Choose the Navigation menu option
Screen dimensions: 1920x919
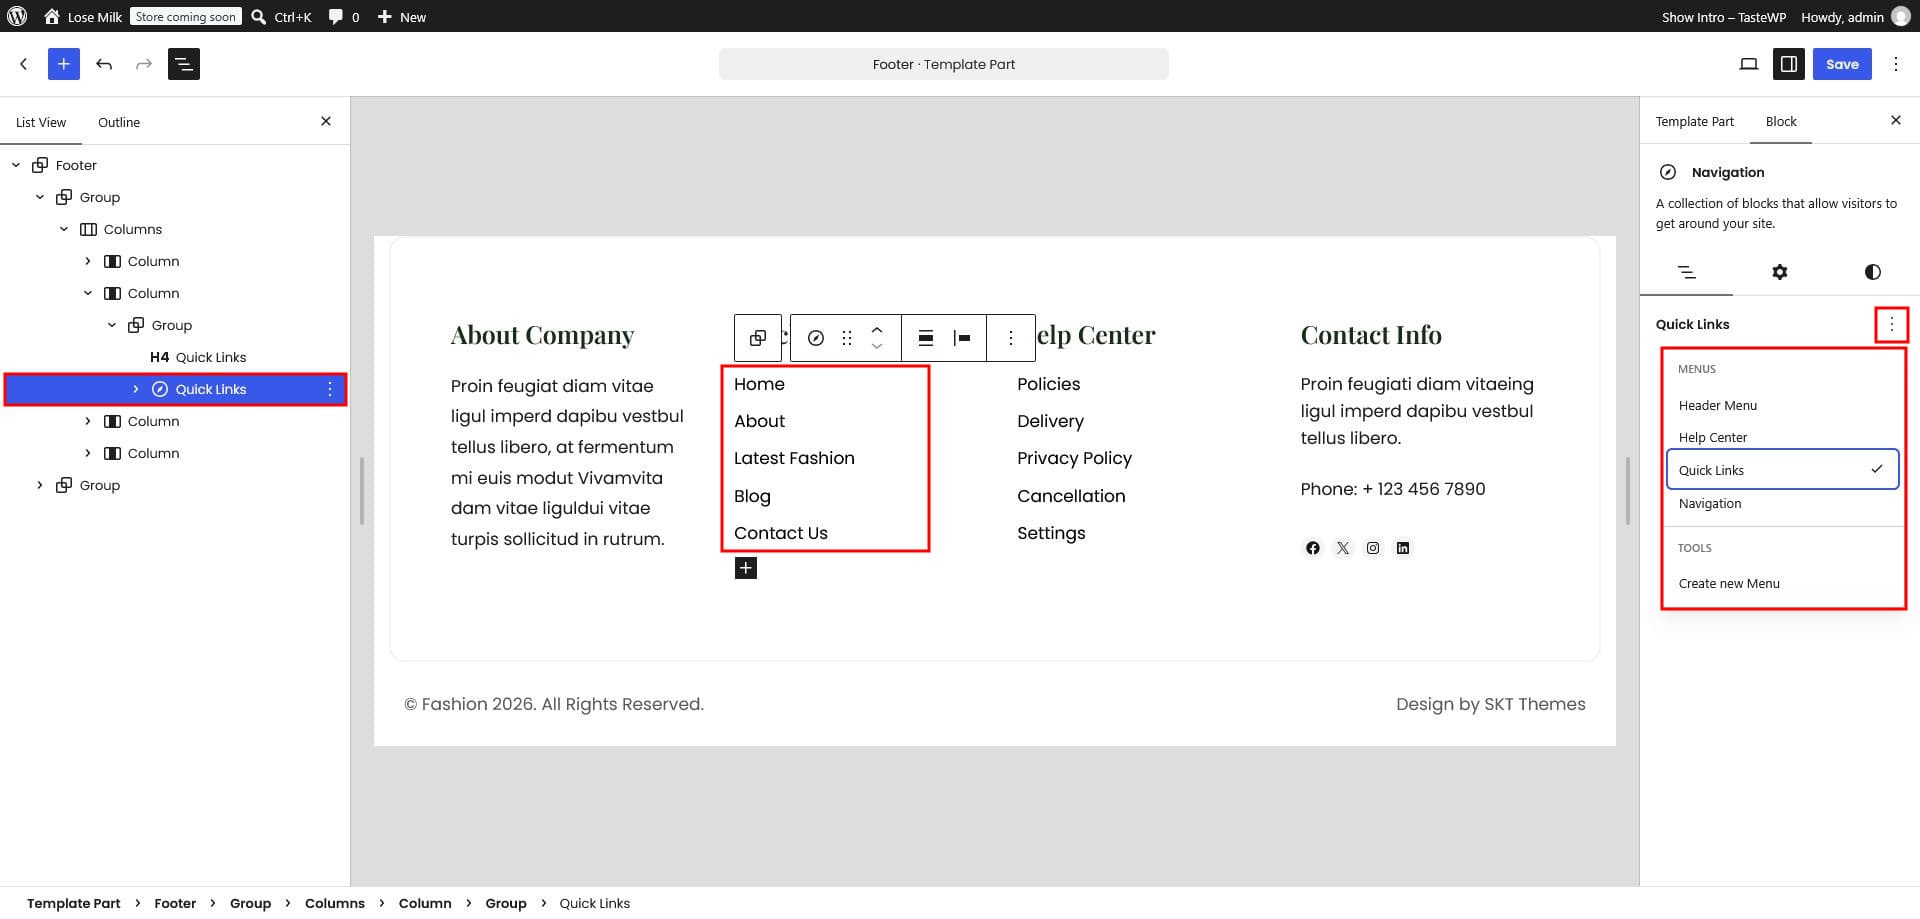[1783, 503]
